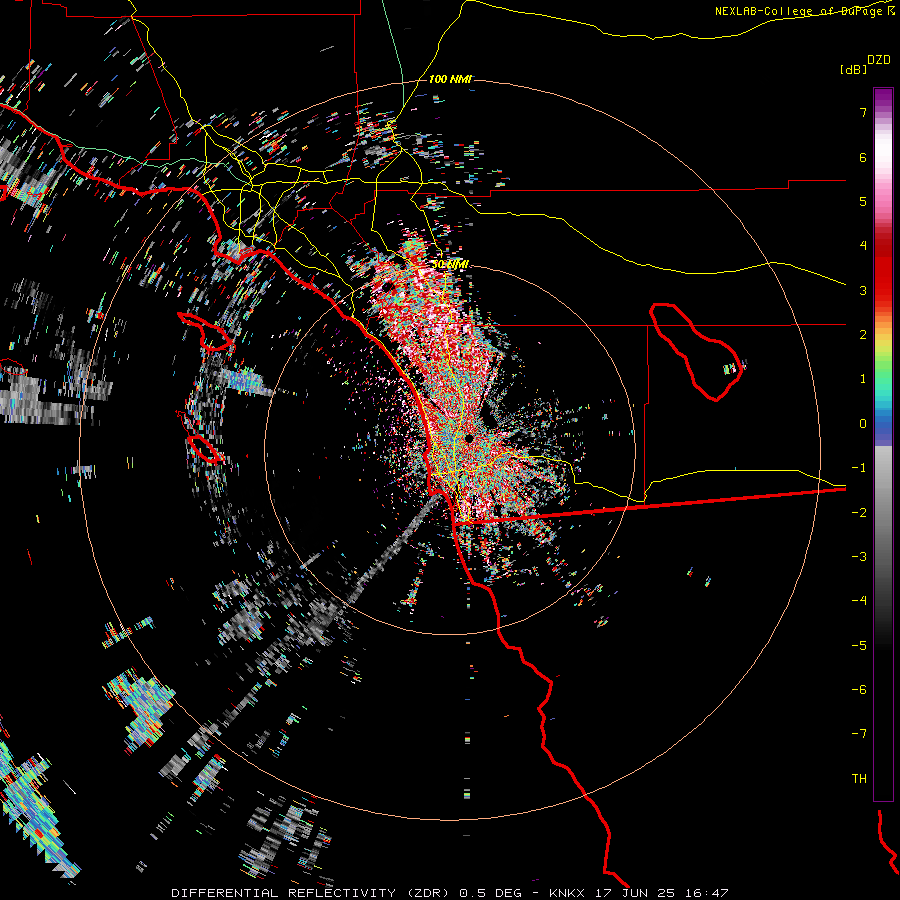This screenshot has height=900, width=900.
Task: Click the "DIFFERENTIAL REFLECTIVITY (ZDR)" product title
Action: pyautogui.click(x=311, y=893)
